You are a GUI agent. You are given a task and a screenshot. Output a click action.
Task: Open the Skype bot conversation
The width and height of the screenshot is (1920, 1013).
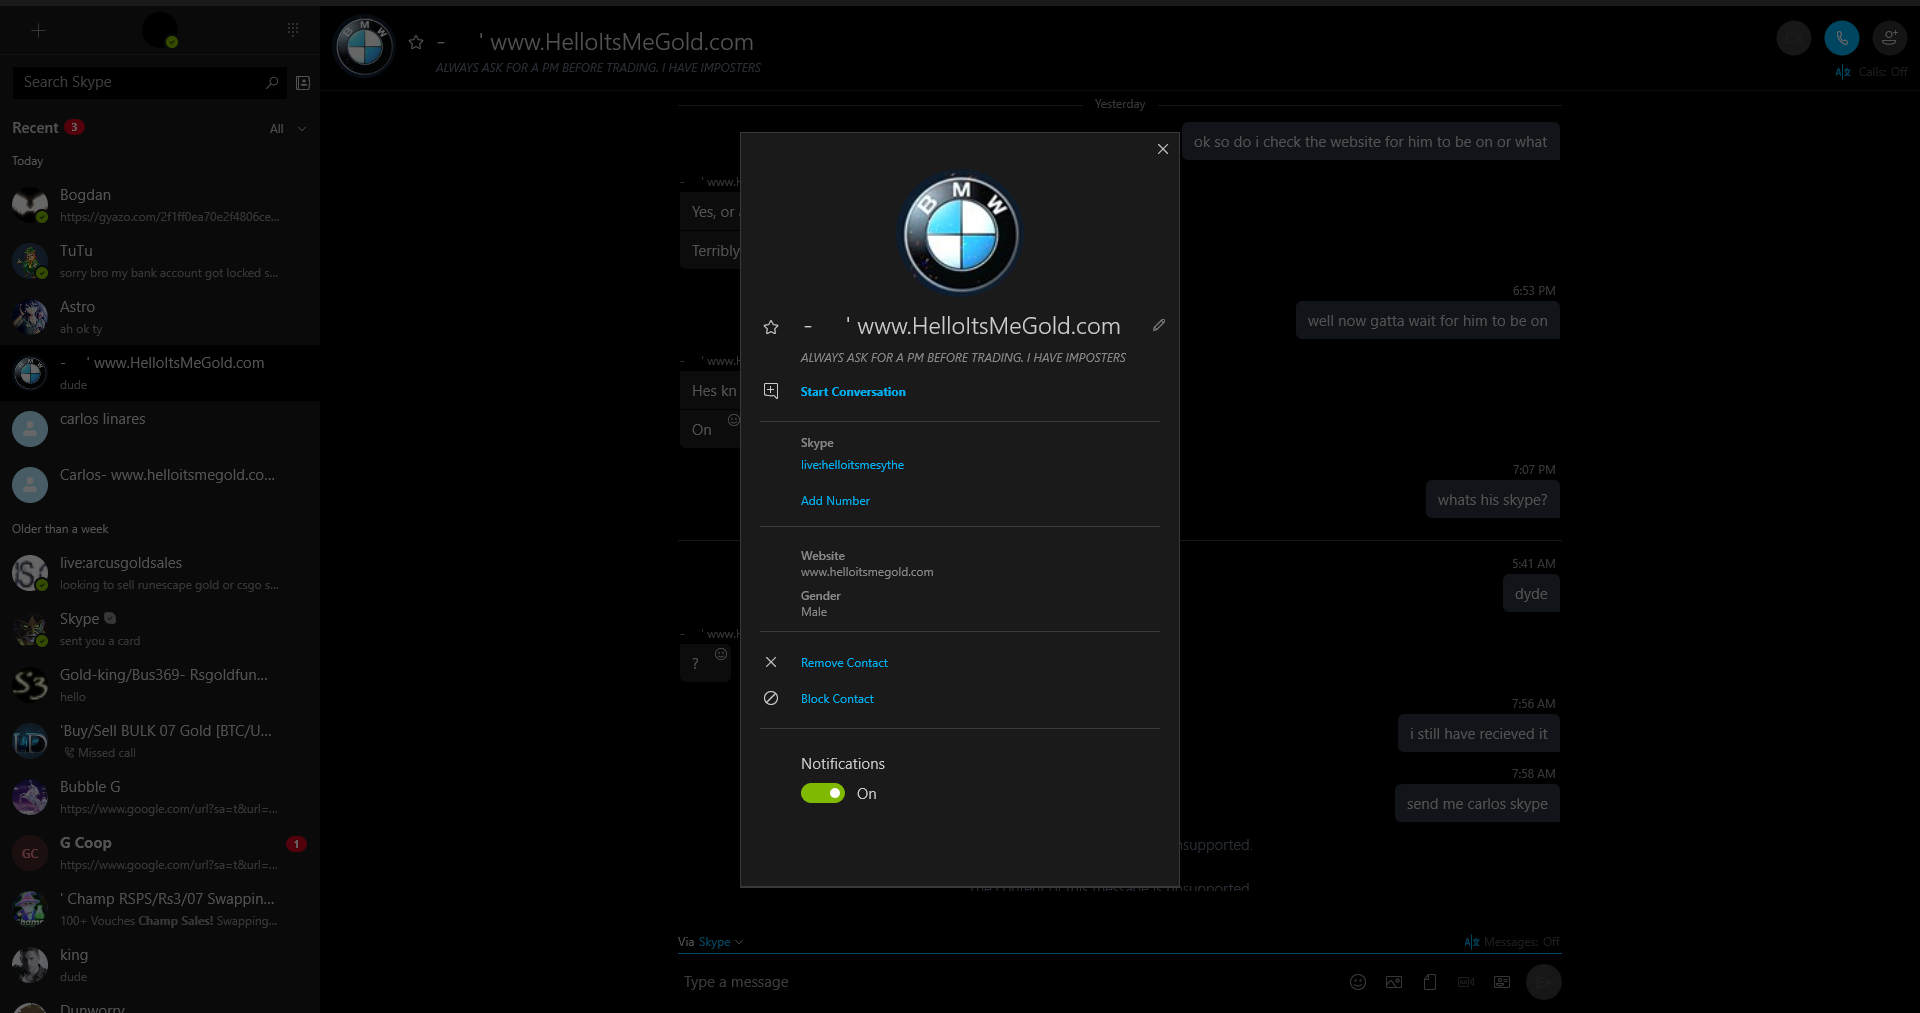point(160,629)
